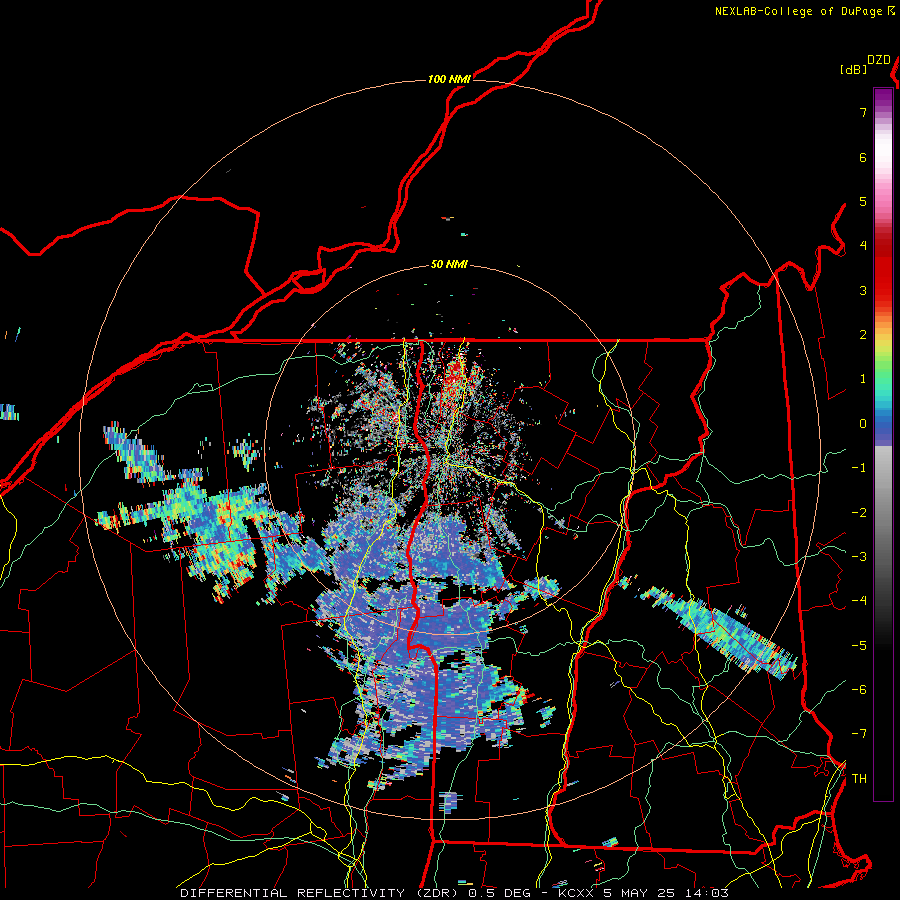900x900 pixels.
Task: Click the ZDR color scale bar
Action: click(883, 444)
